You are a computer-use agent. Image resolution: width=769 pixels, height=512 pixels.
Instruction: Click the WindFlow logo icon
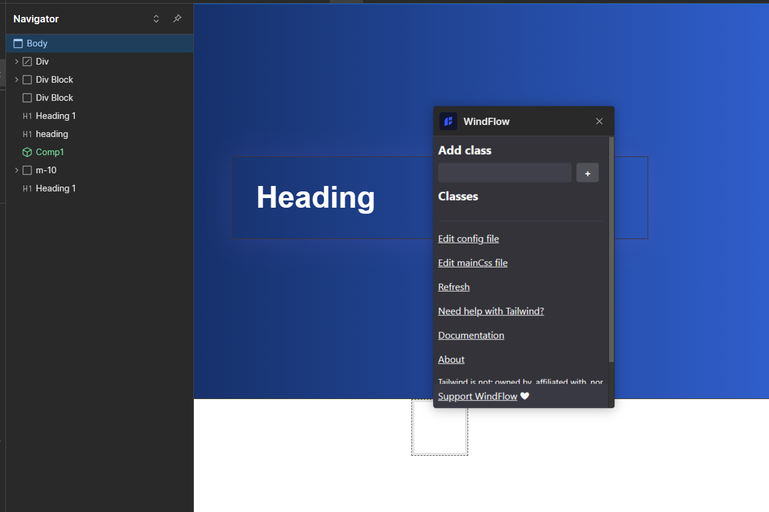(448, 121)
